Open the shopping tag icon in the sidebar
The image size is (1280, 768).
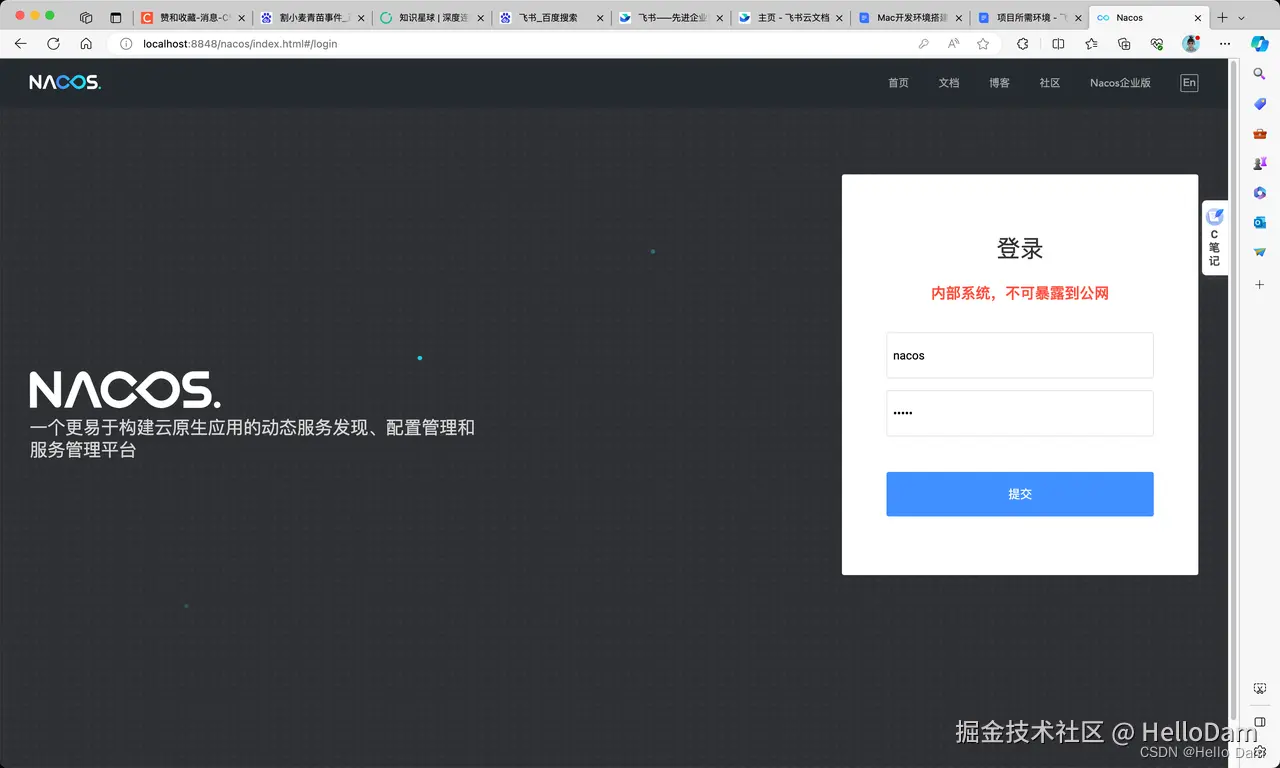[1259, 104]
